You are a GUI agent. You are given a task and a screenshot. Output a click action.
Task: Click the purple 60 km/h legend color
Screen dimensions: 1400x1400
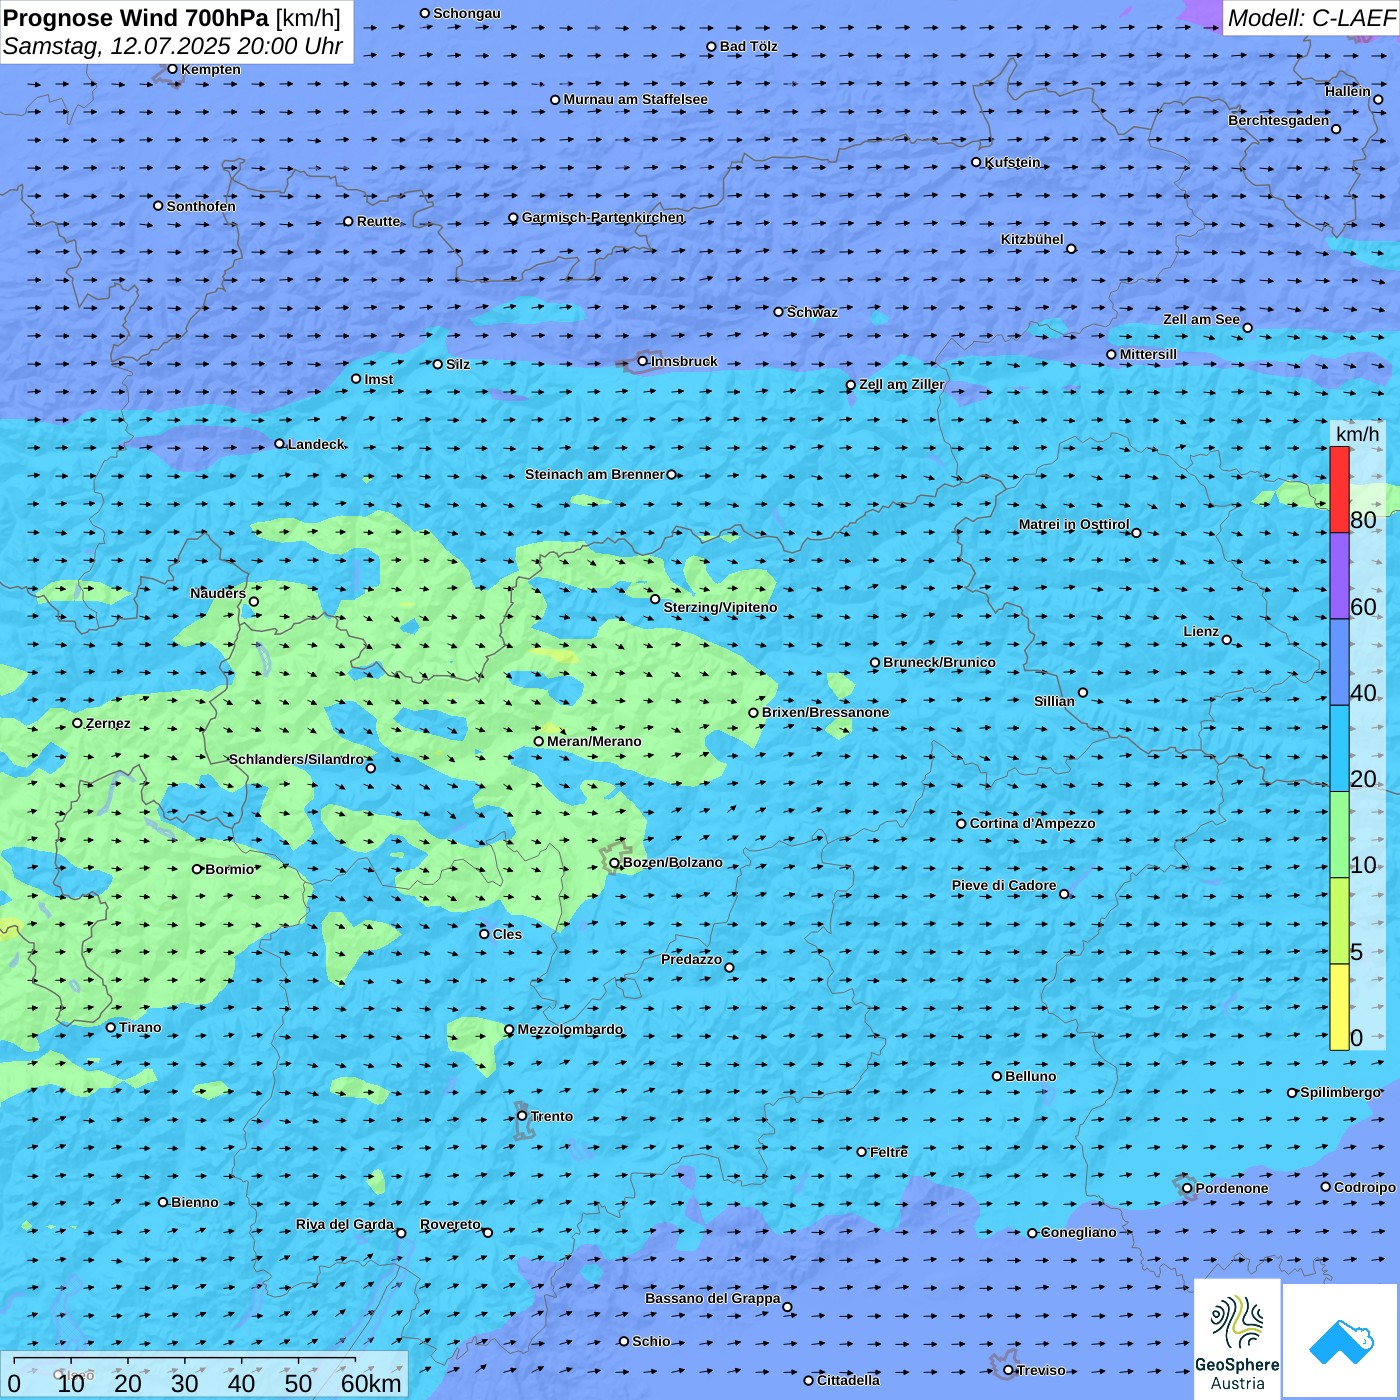coord(1339,576)
